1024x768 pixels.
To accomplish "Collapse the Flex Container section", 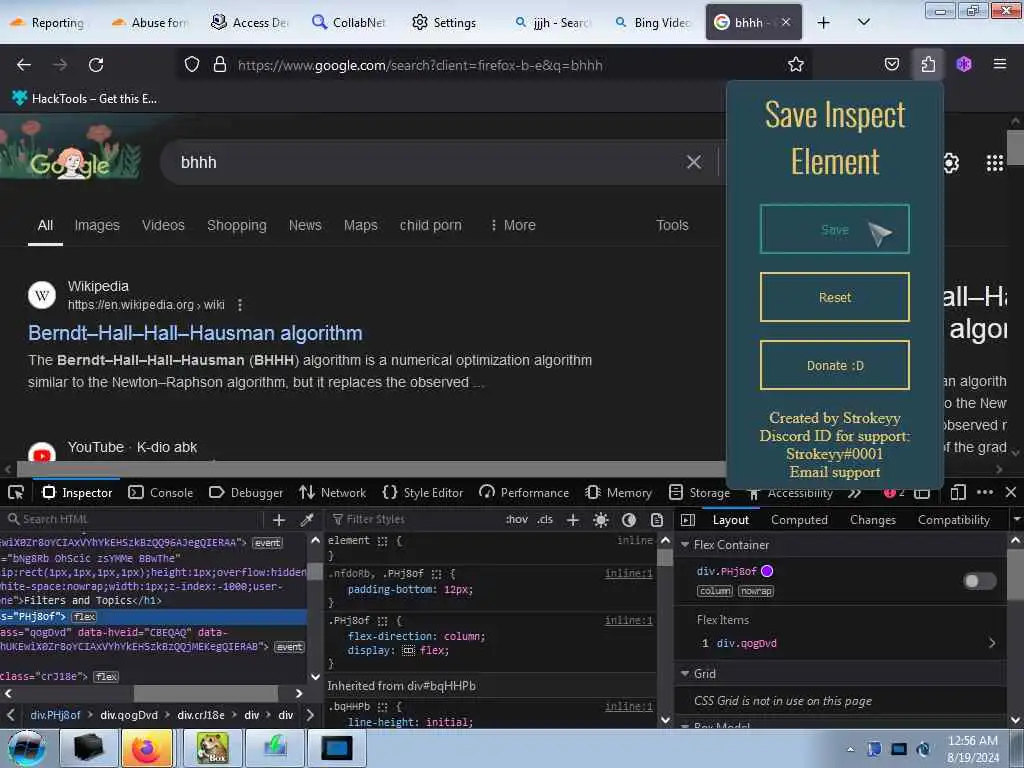I will [x=685, y=545].
